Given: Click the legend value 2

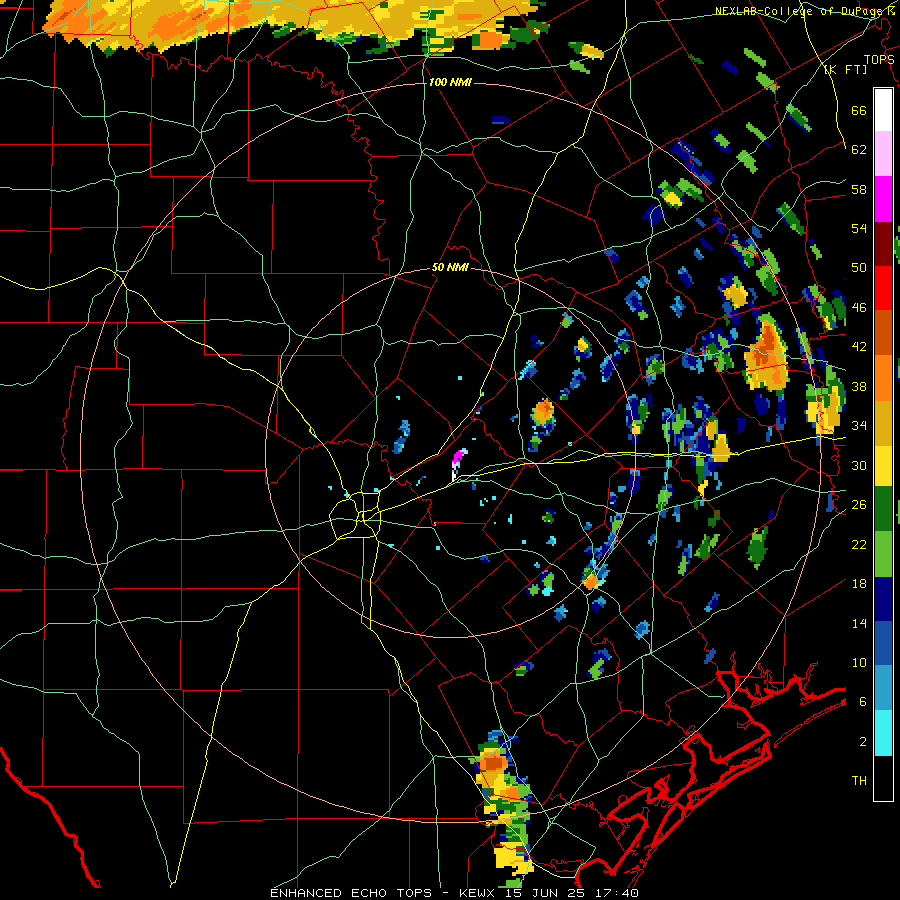Looking at the screenshot, I should [x=863, y=741].
